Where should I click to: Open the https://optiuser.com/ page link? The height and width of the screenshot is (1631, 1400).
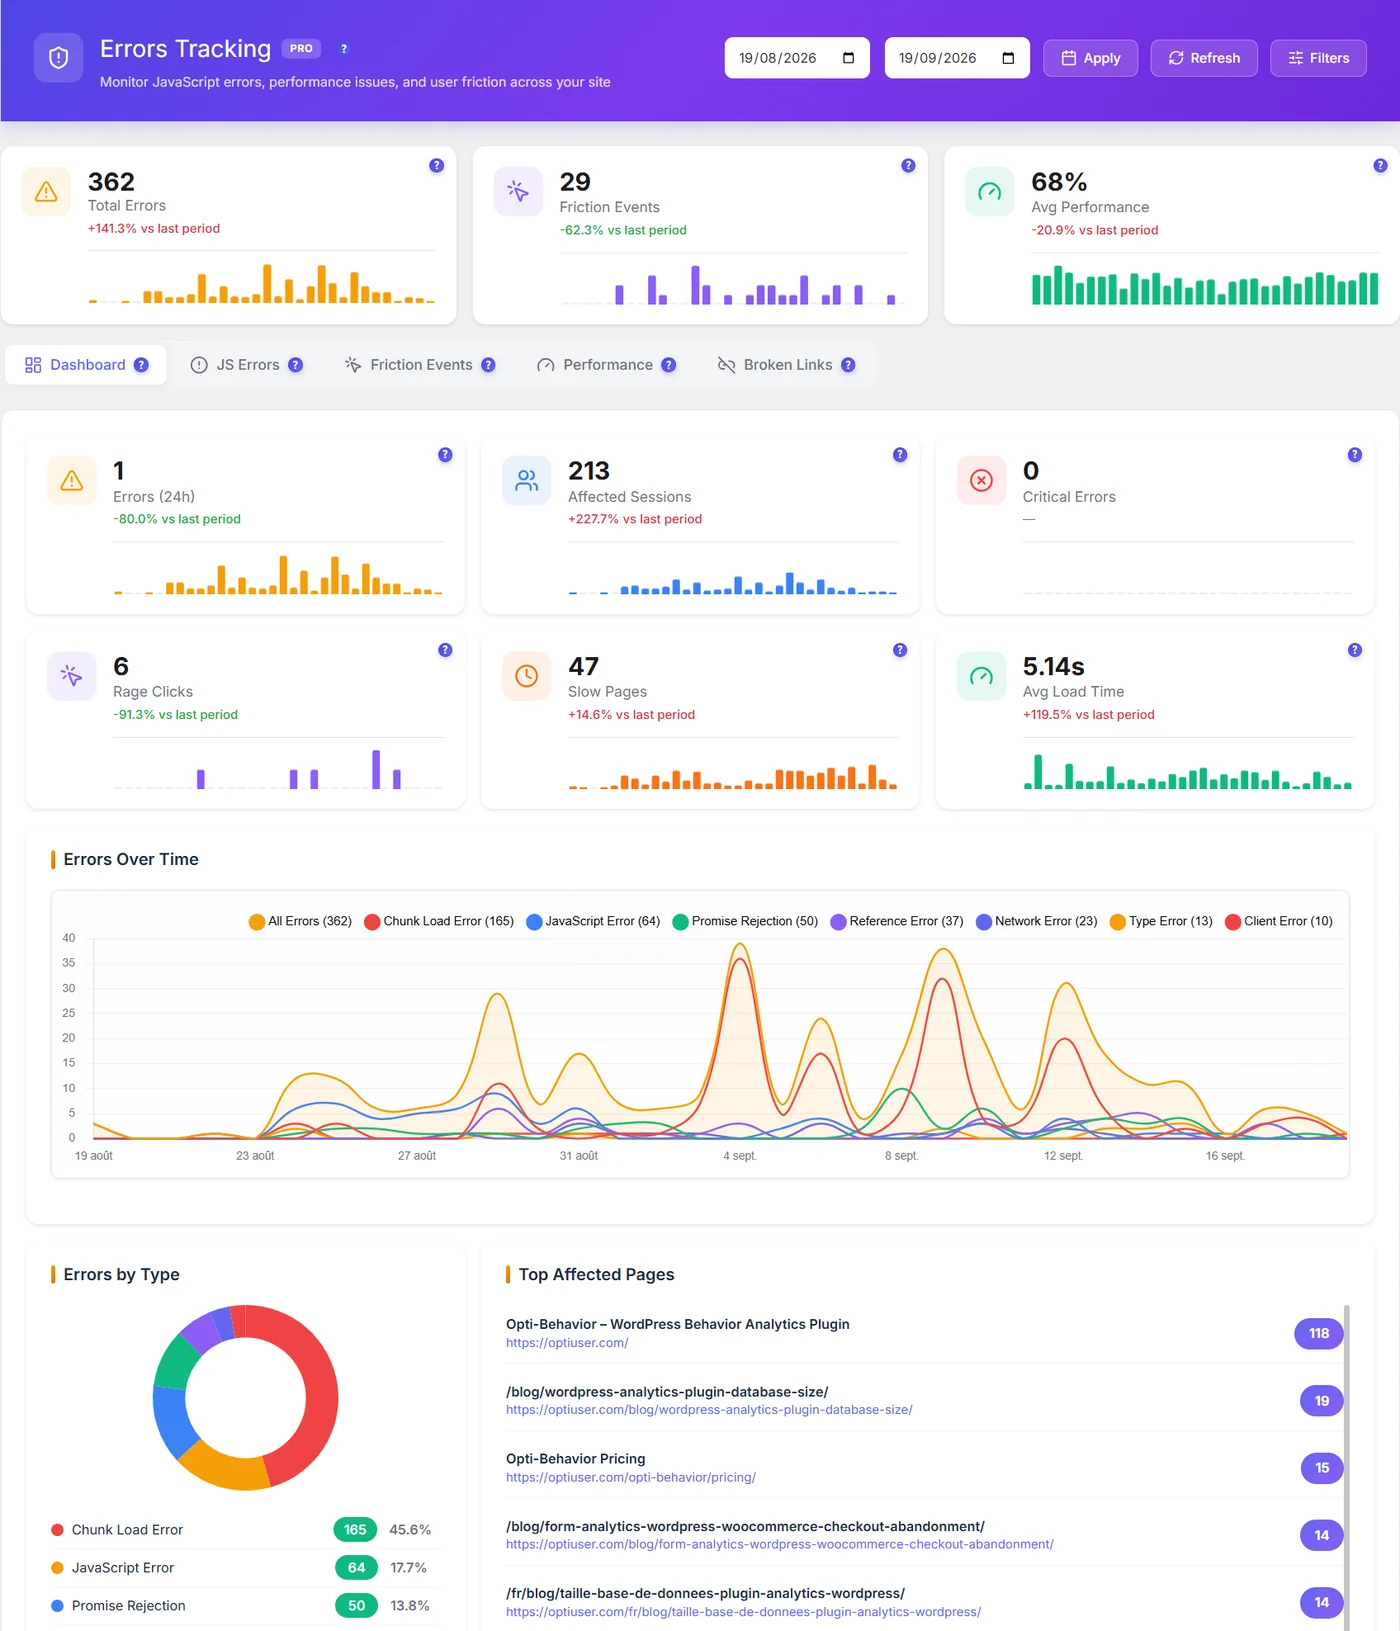(x=567, y=1343)
